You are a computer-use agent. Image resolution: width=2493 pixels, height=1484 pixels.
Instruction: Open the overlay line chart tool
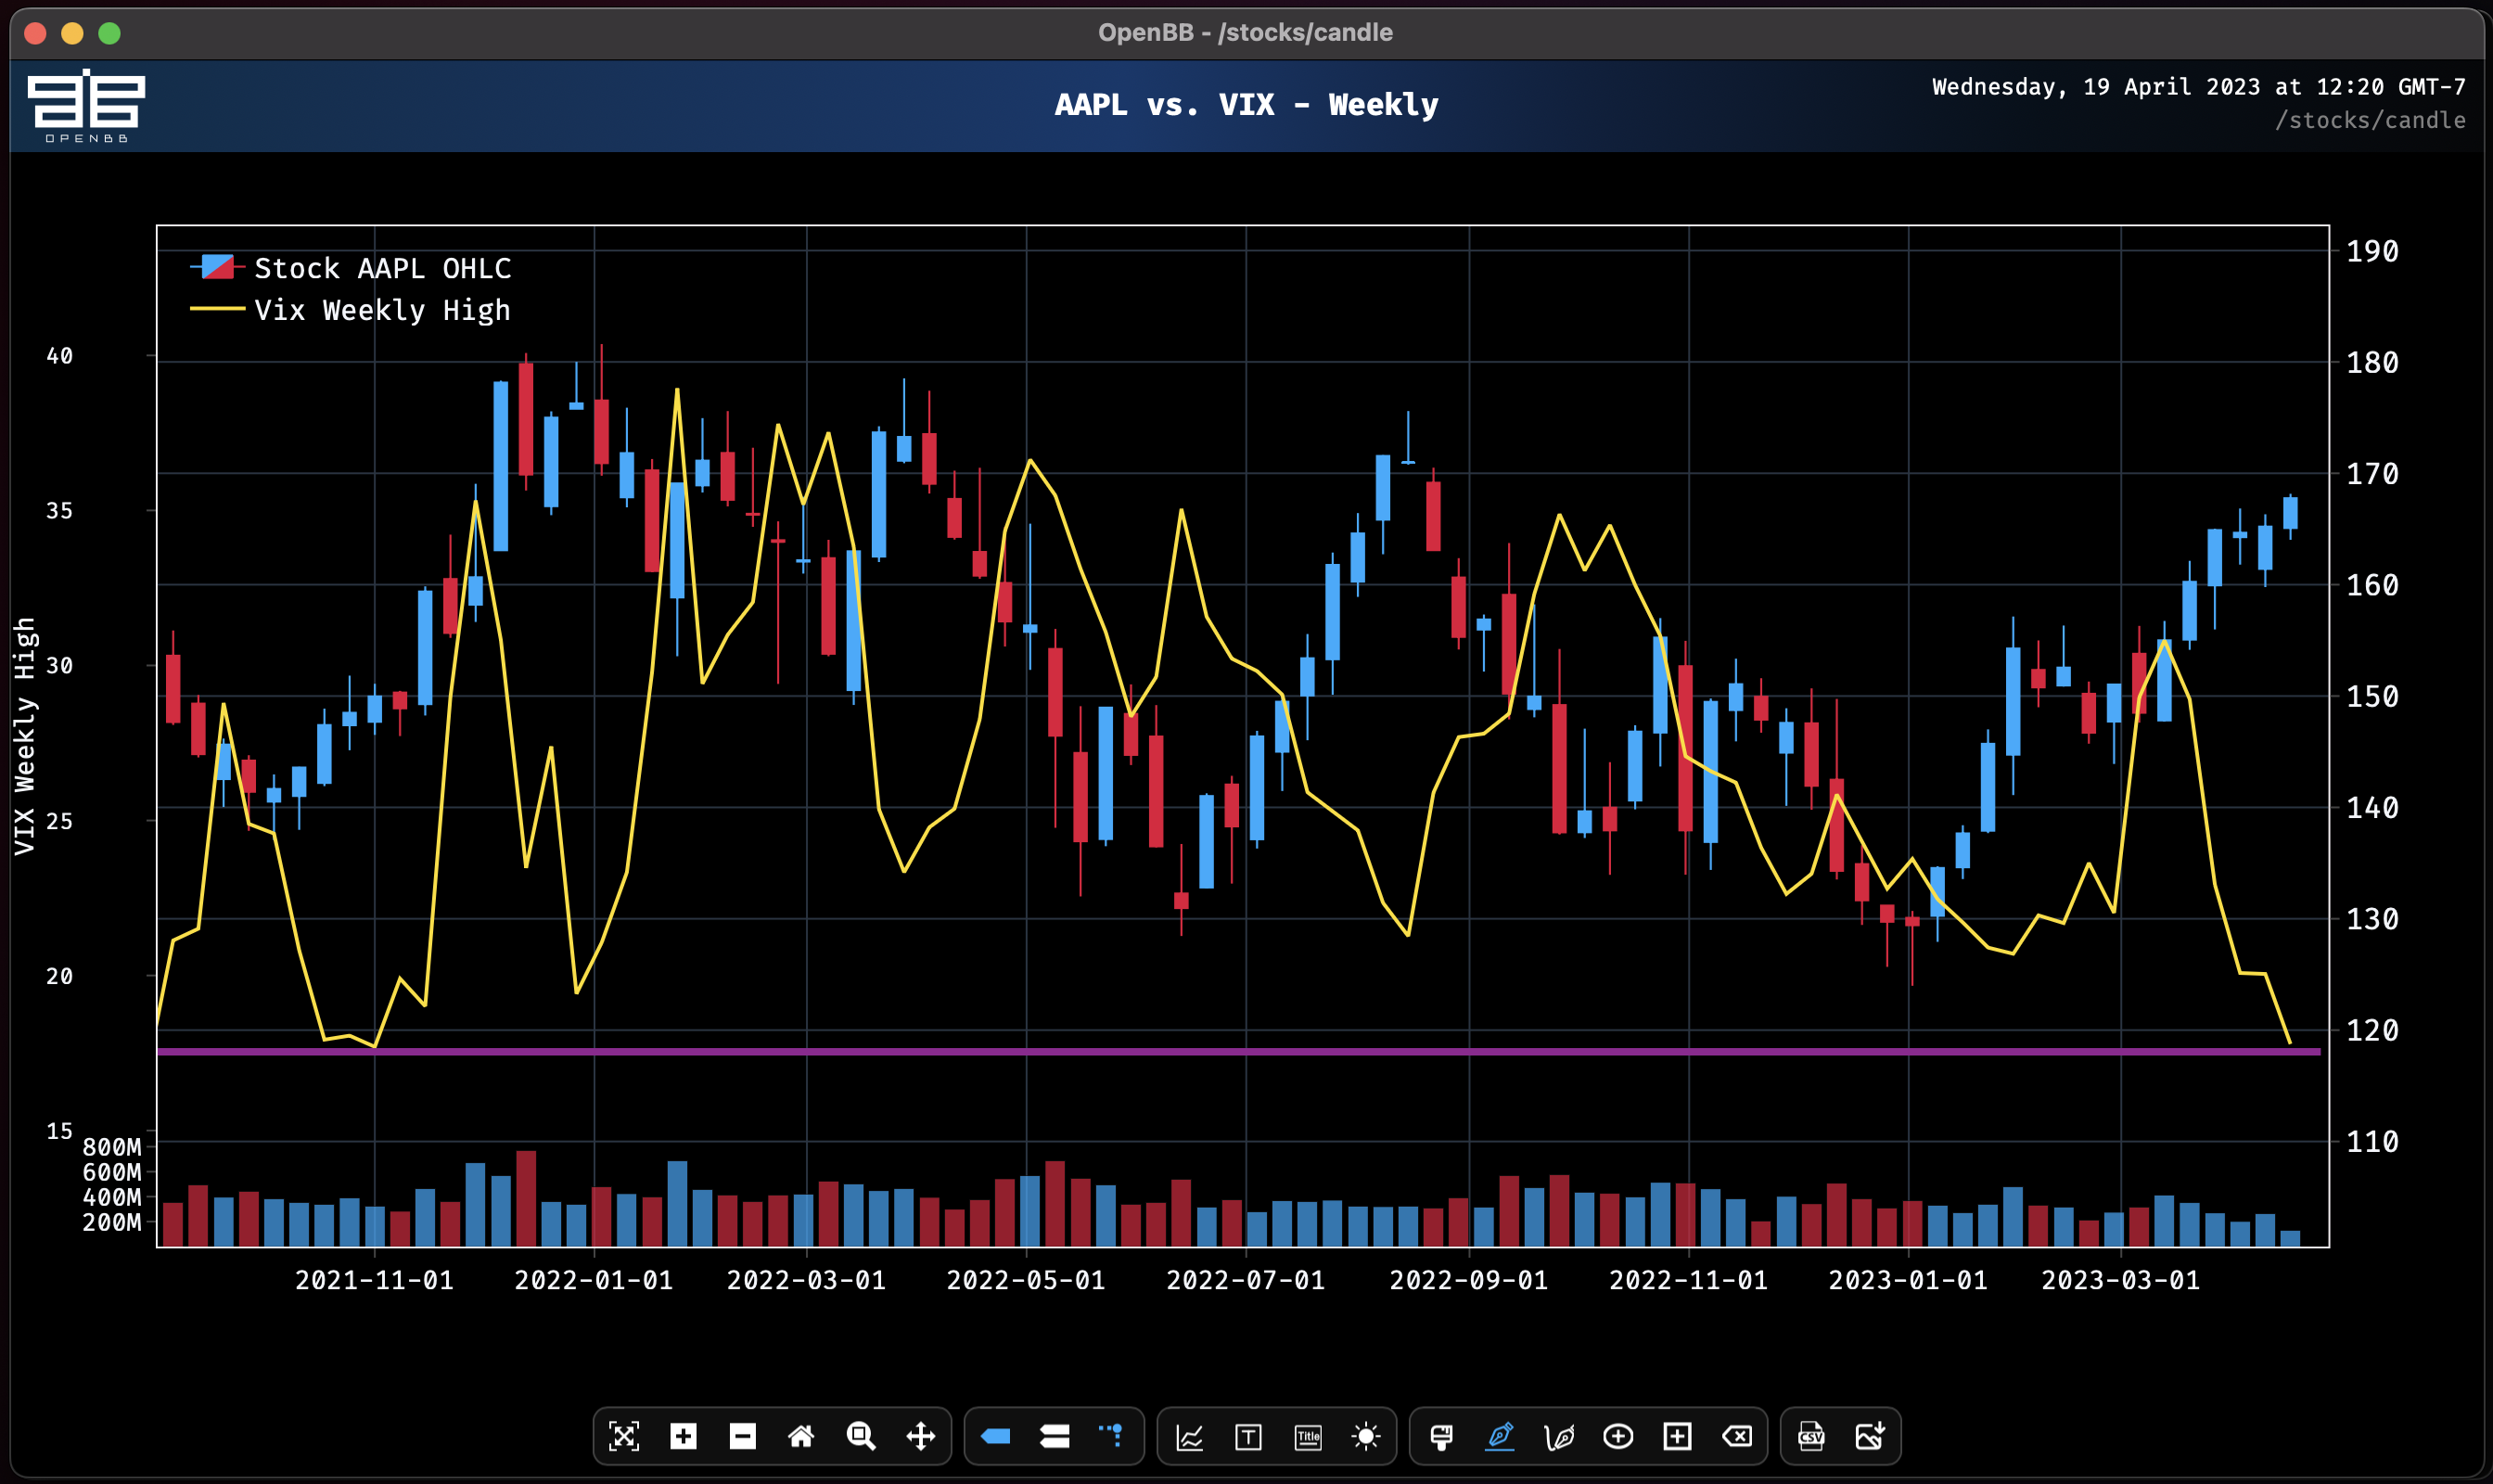coord(1190,1437)
